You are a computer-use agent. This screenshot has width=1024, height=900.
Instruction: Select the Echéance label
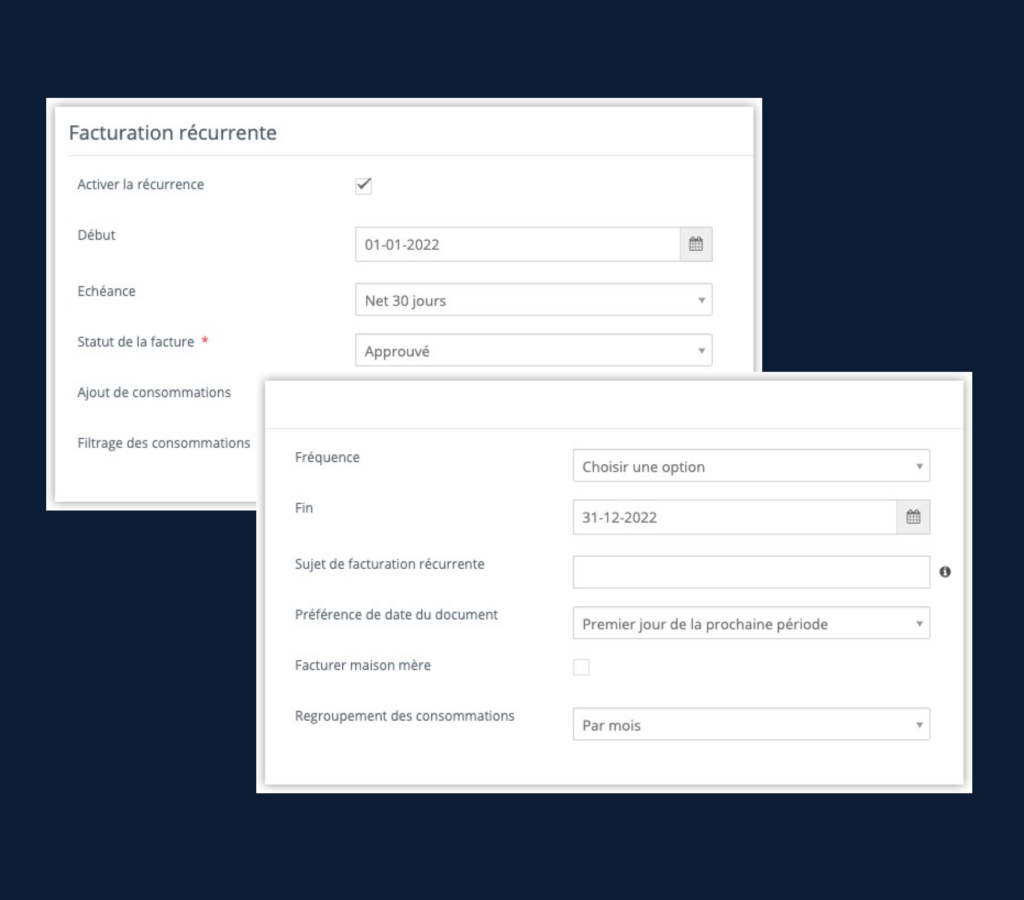(x=106, y=291)
